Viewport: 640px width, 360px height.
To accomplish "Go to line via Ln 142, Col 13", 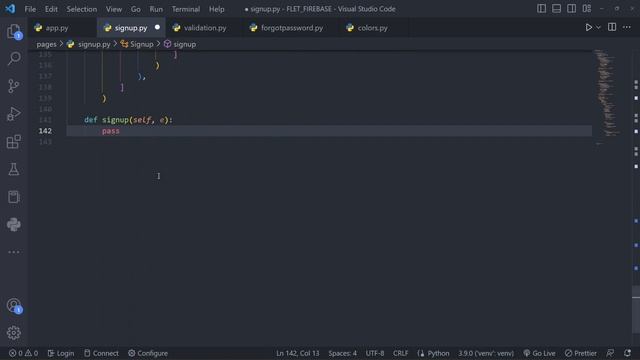I will click(298, 353).
